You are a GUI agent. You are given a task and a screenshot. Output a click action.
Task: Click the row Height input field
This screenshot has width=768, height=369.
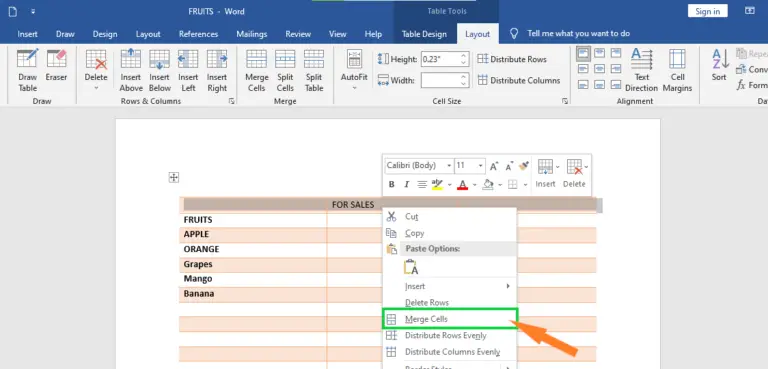[440, 59]
